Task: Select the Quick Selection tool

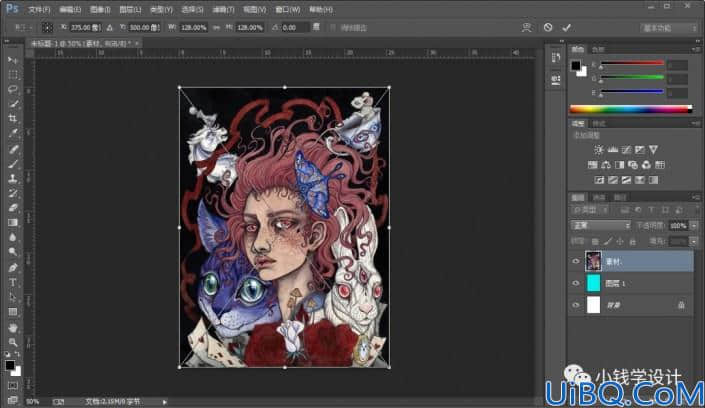Action: [x=13, y=104]
